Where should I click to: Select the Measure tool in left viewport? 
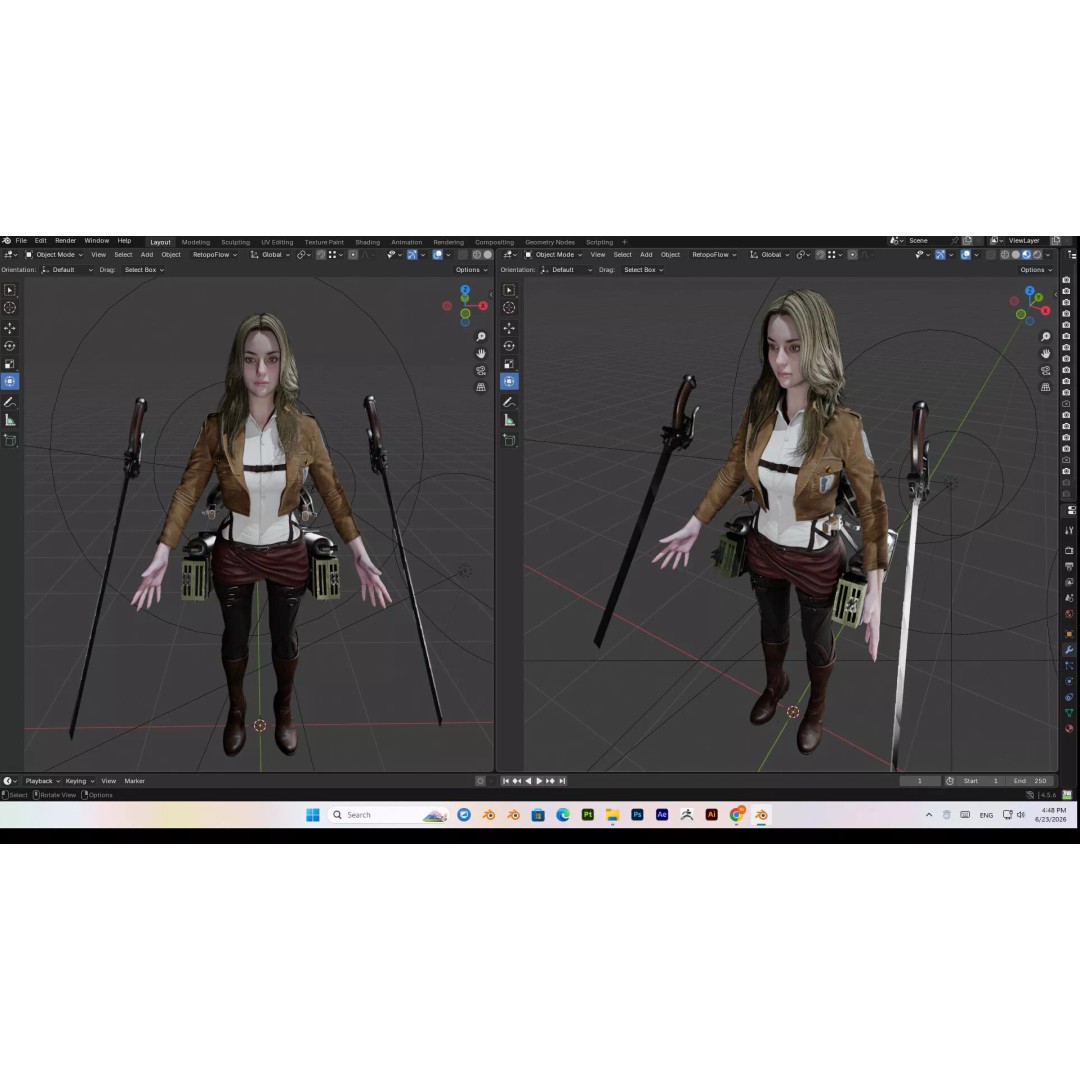point(10,420)
